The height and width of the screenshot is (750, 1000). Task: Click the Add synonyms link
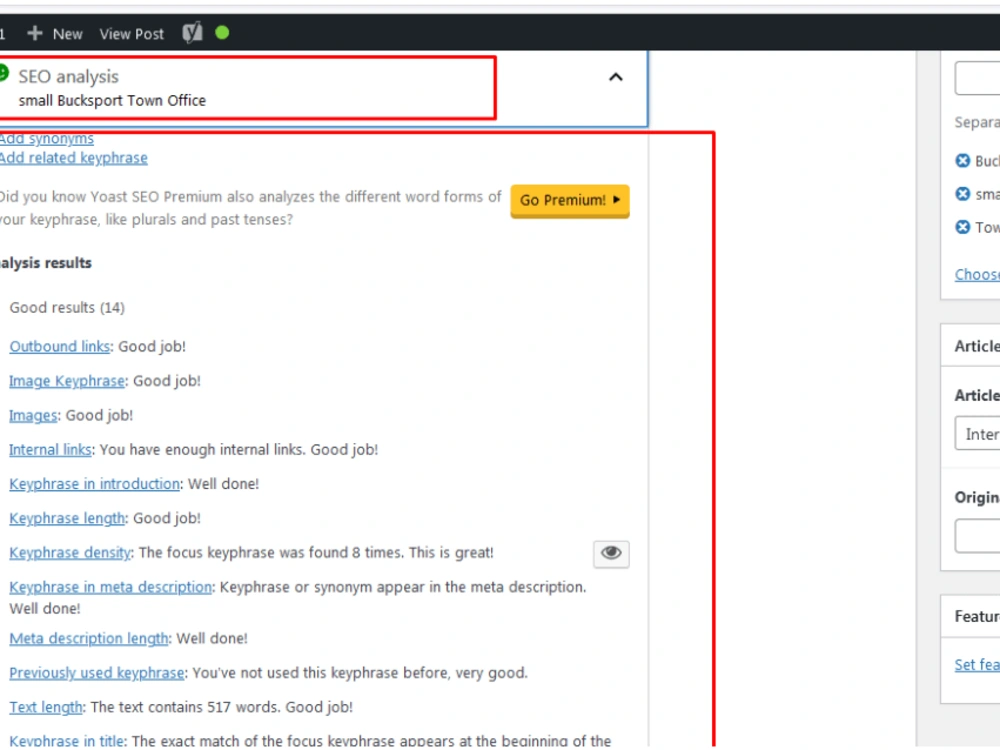pos(47,138)
